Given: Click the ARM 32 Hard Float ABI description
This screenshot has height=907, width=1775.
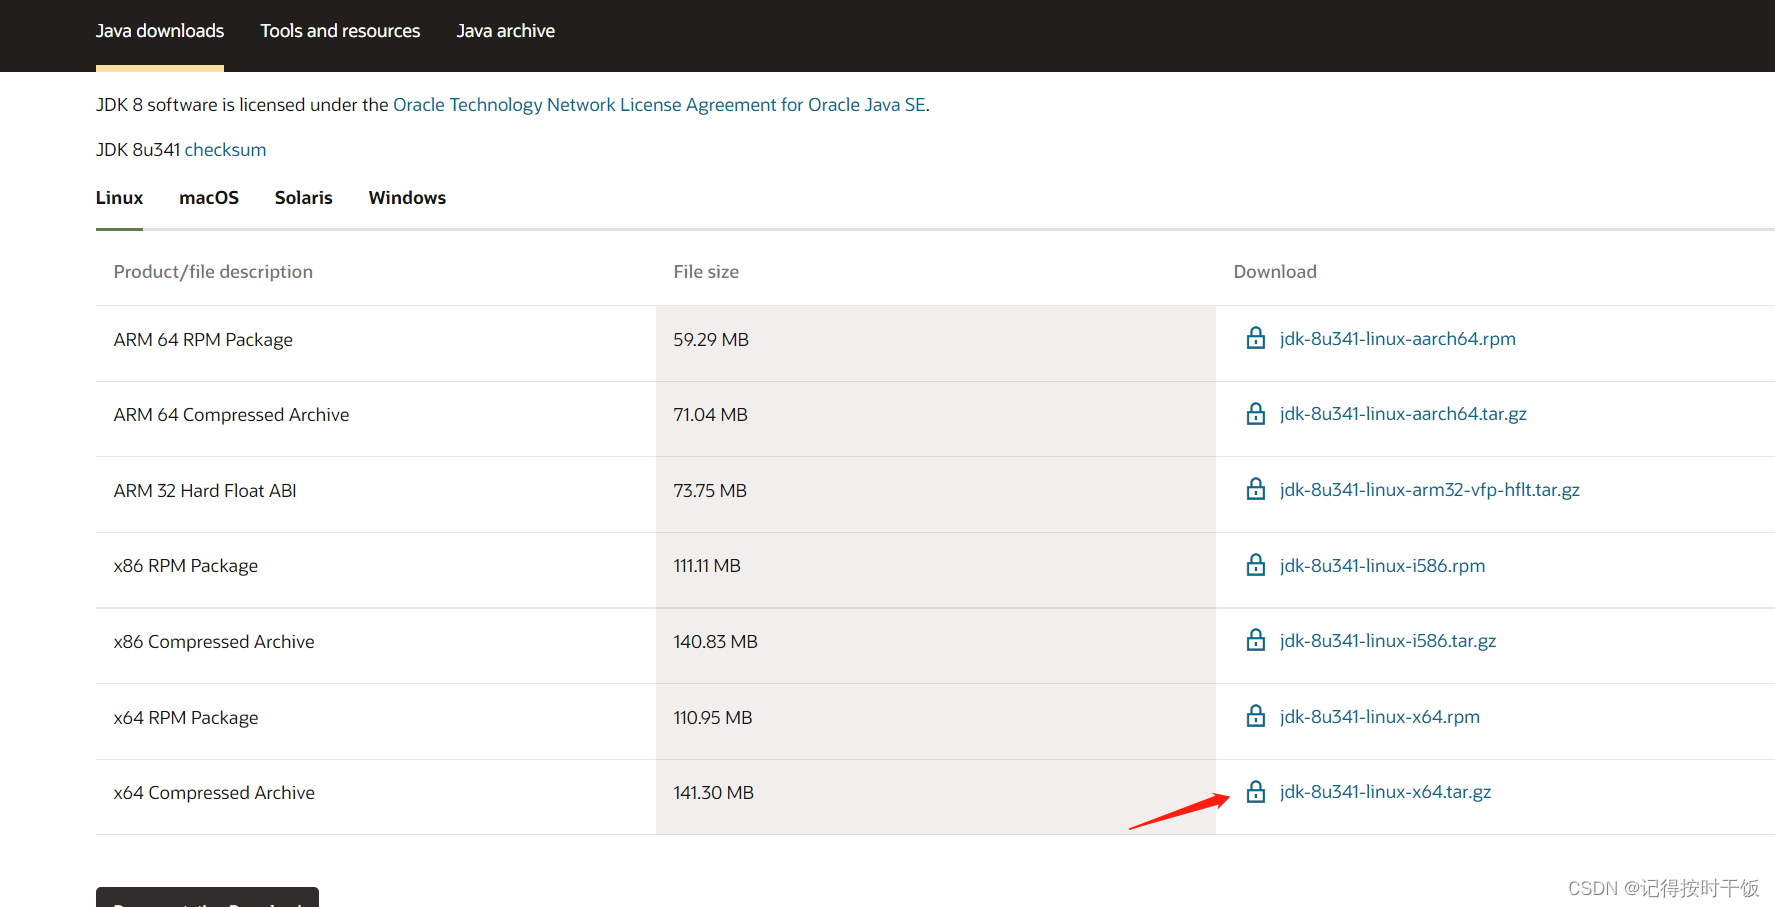Looking at the screenshot, I should pyautogui.click(x=205, y=491).
